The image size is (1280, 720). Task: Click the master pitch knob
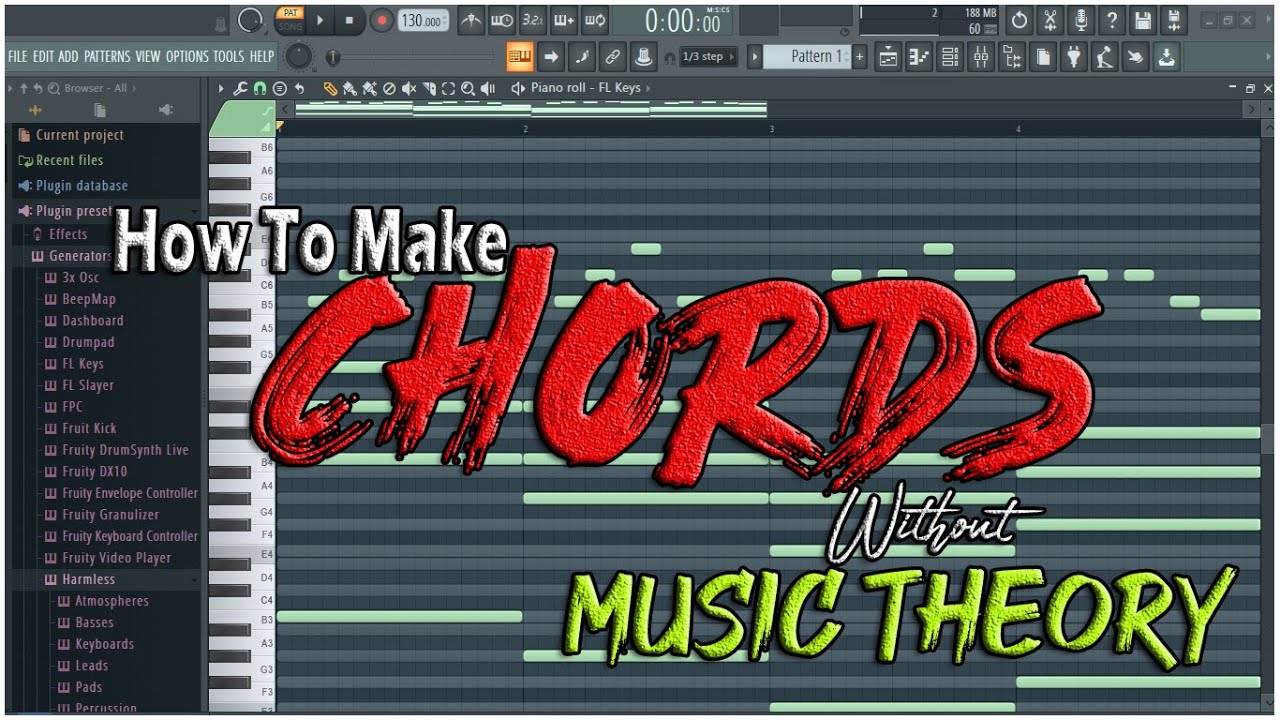(298, 58)
